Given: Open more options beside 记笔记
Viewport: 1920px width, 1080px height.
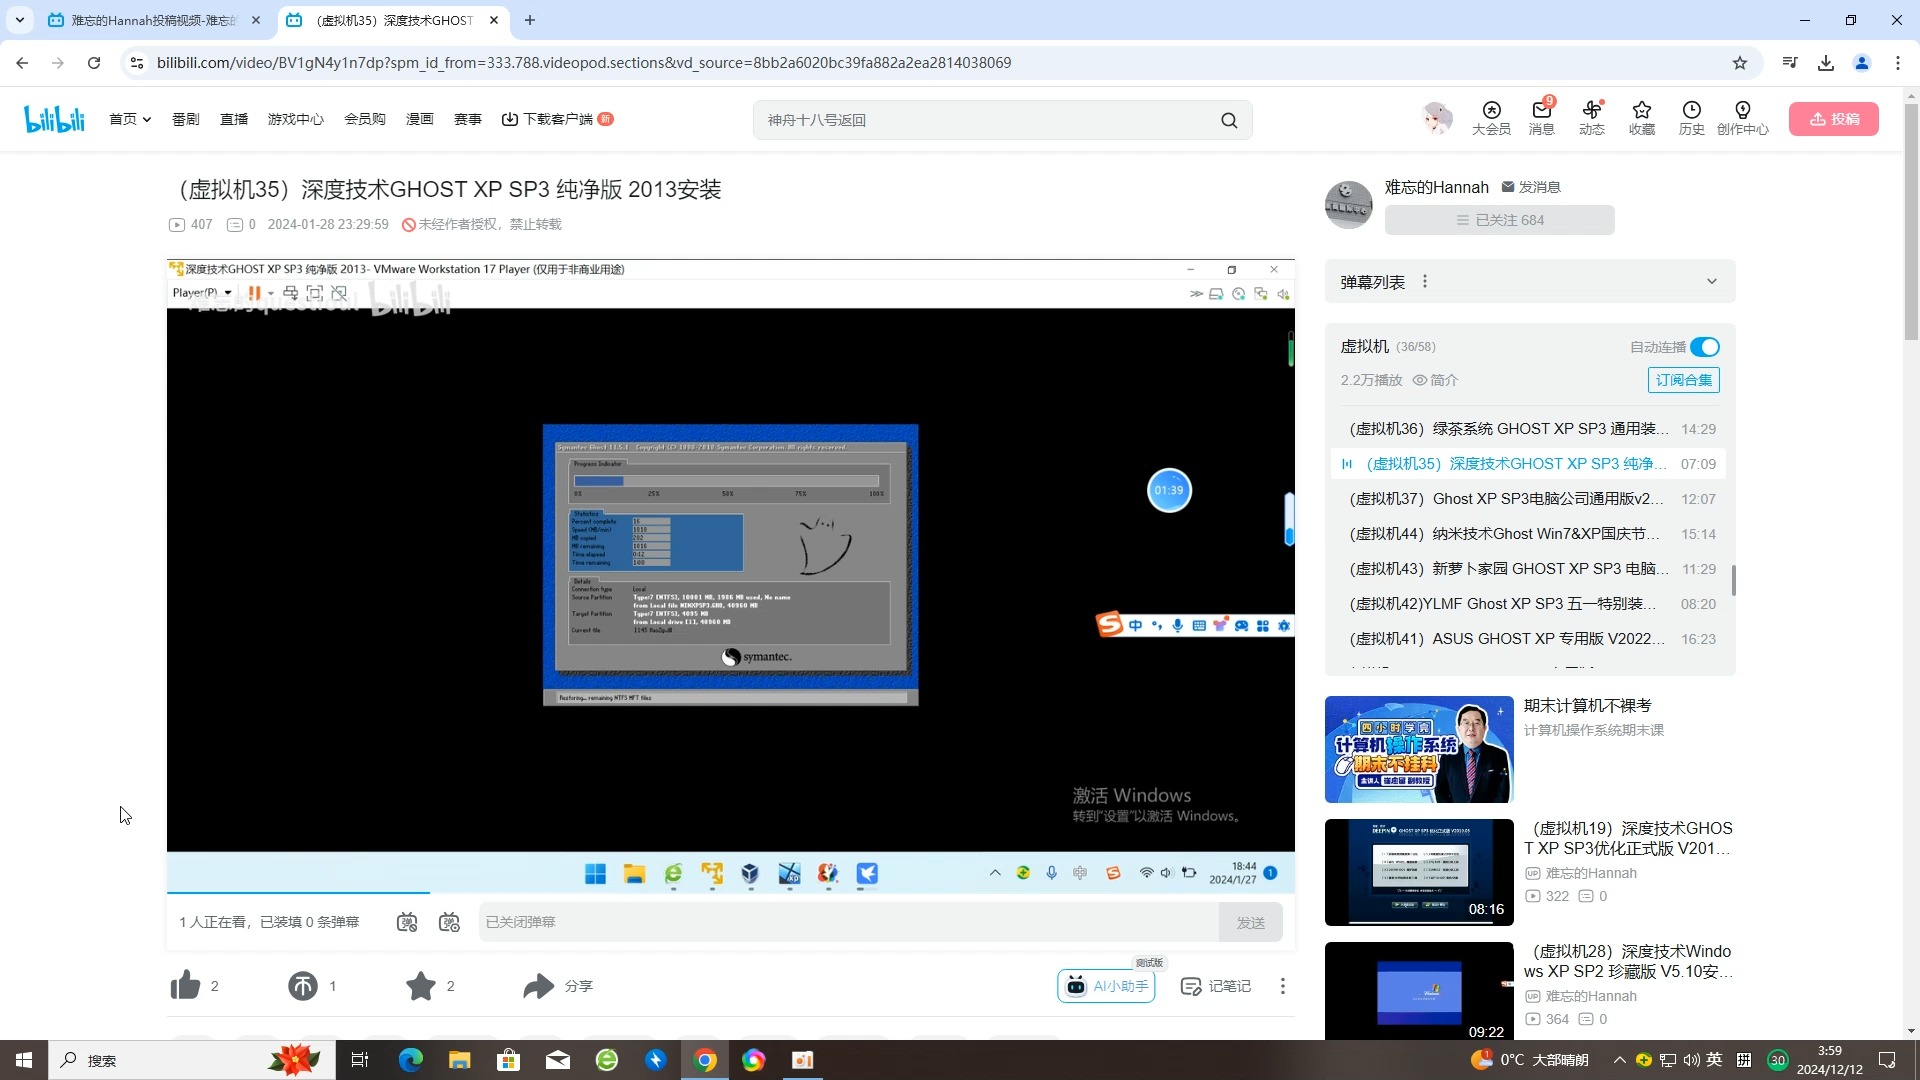Looking at the screenshot, I should click(1282, 986).
